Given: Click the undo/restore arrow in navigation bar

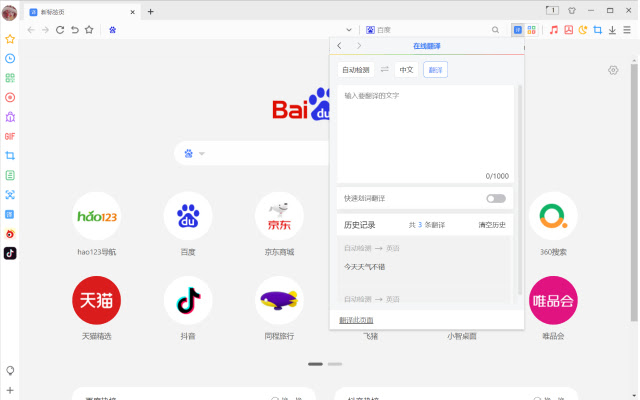Looking at the screenshot, I should pyautogui.click(x=75, y=30).
